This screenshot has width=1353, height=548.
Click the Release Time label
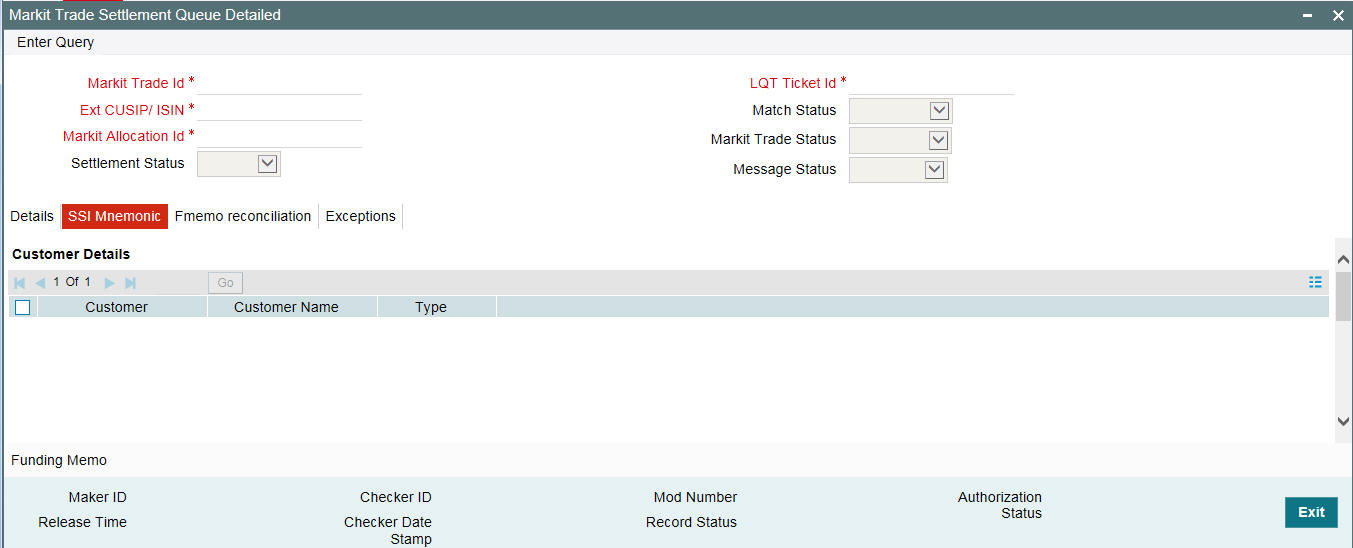point(83,522)
